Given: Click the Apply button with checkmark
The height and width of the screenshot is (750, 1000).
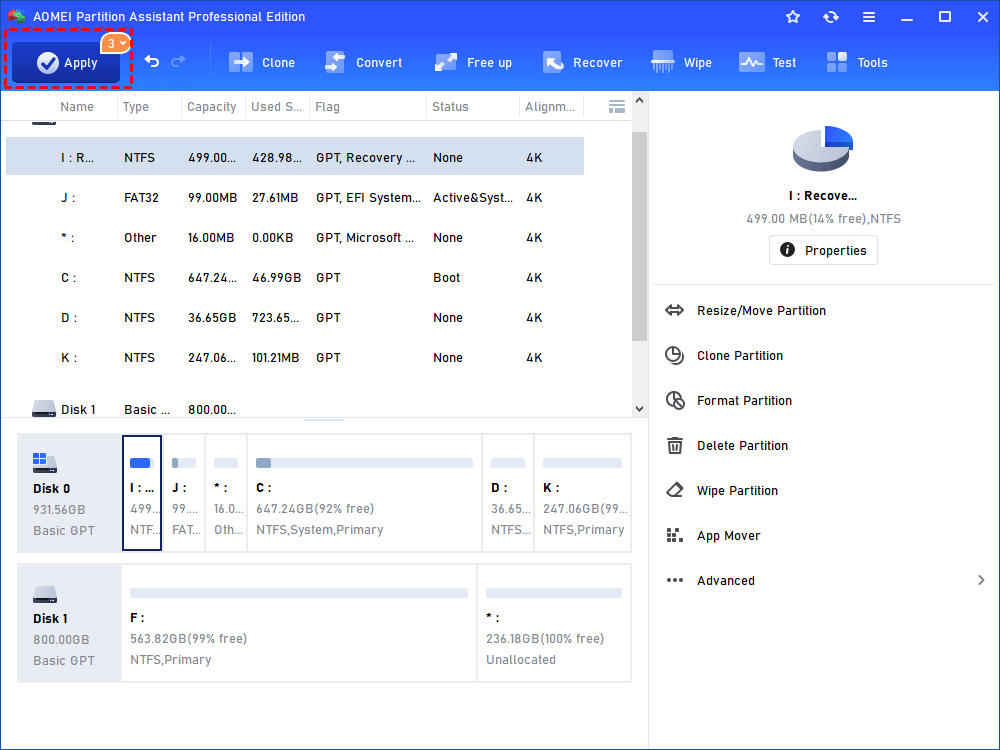Looking at the screenshot, I should click(x=66, y=62).
